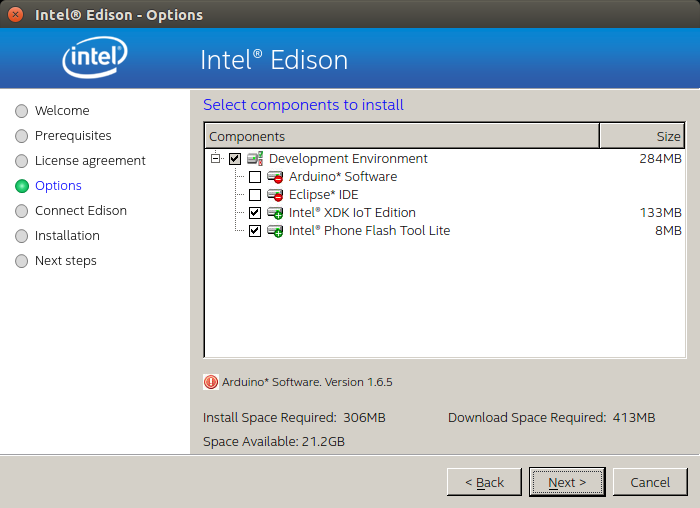Click the Options step label
This screenshot has width=700, height=508.
tap(58, 186)
